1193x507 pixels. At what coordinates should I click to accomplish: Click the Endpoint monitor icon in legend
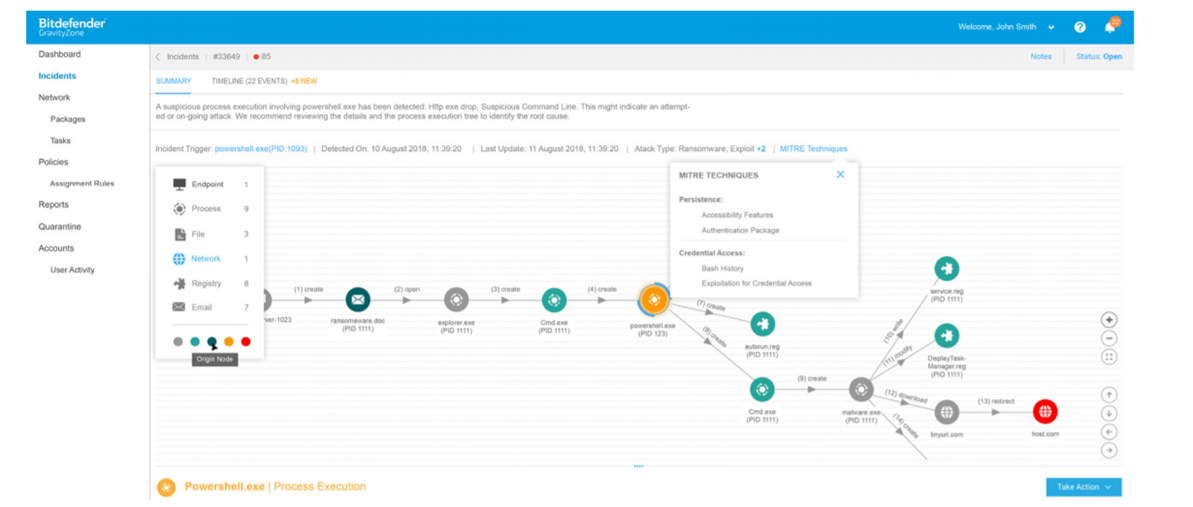click(179, 184)
